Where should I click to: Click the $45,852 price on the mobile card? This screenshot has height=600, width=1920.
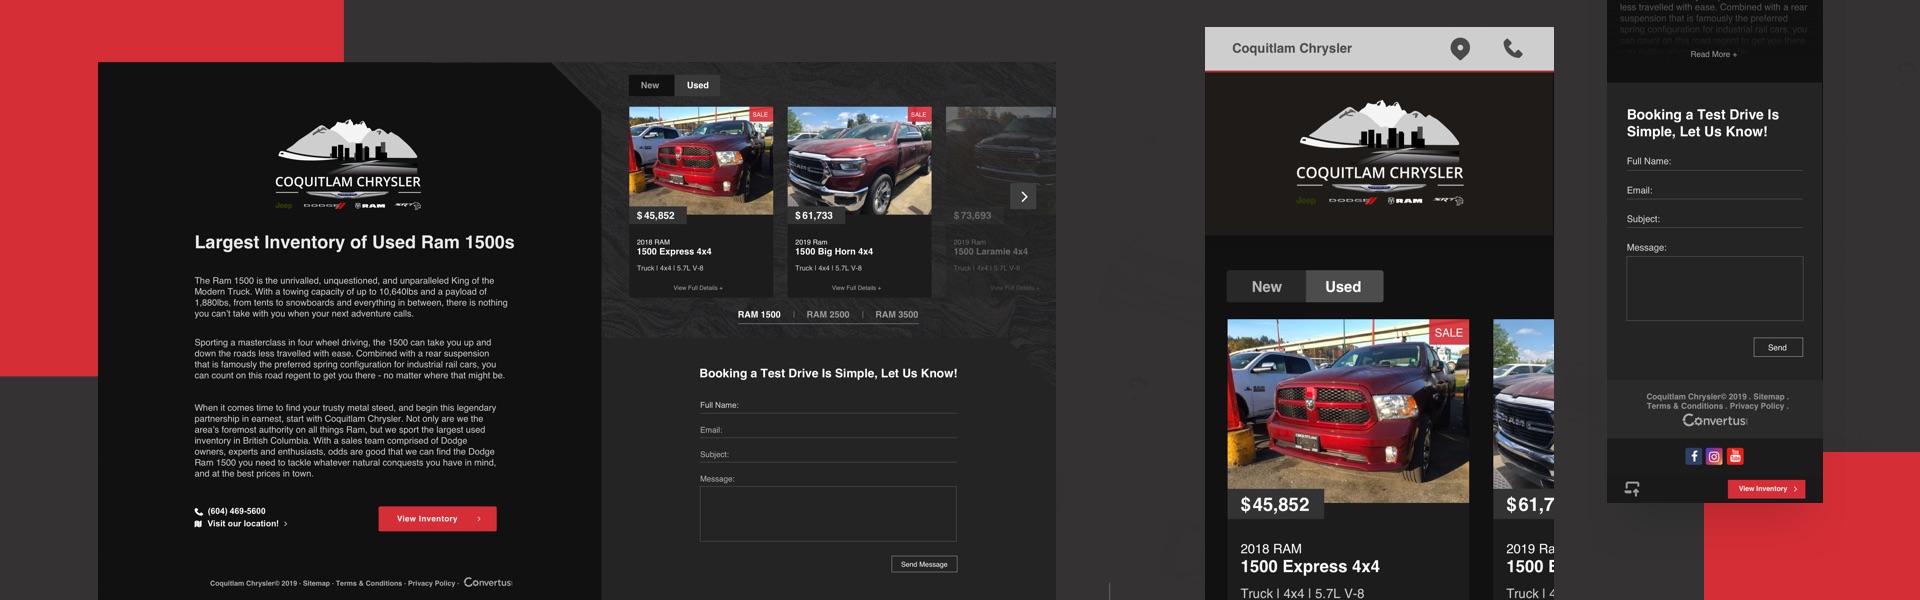coord(1275,505)
